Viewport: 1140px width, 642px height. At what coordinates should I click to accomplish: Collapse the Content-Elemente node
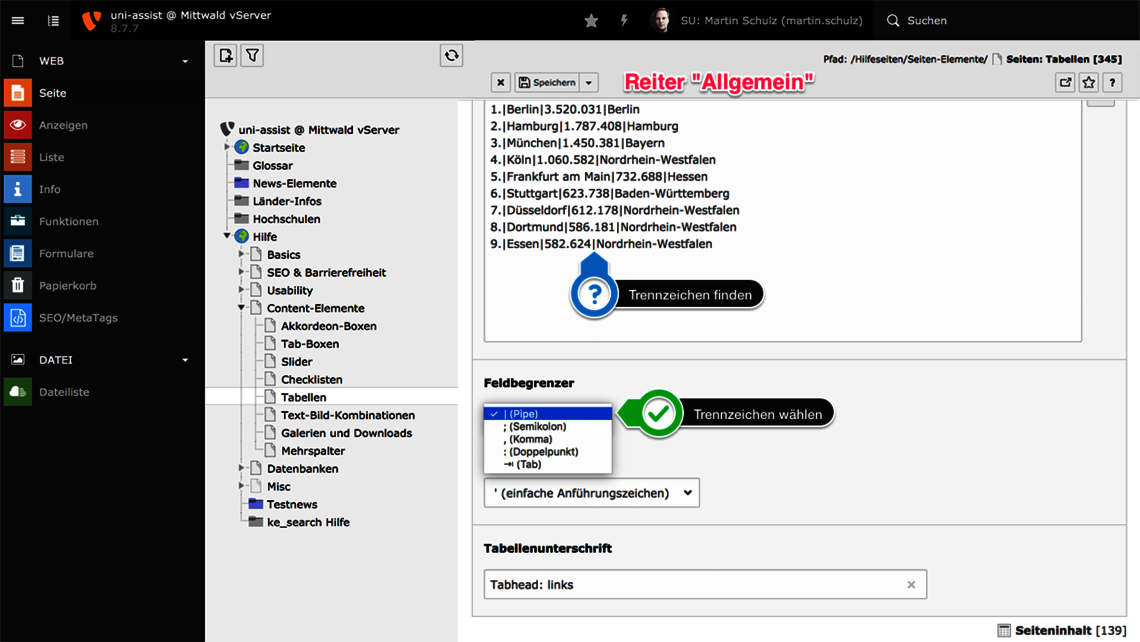(x=241, y=308)
